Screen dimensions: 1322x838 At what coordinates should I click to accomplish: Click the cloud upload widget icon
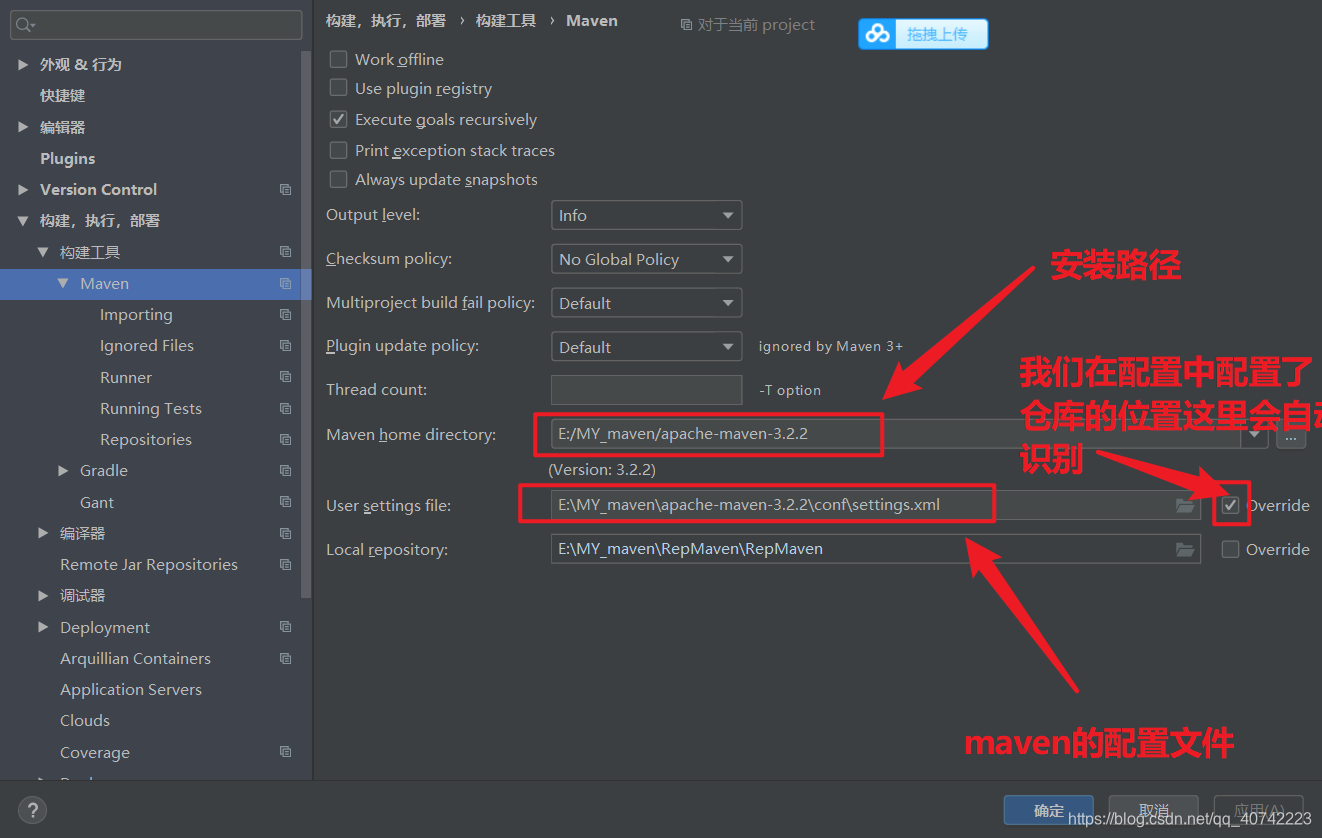coord(878,34)
